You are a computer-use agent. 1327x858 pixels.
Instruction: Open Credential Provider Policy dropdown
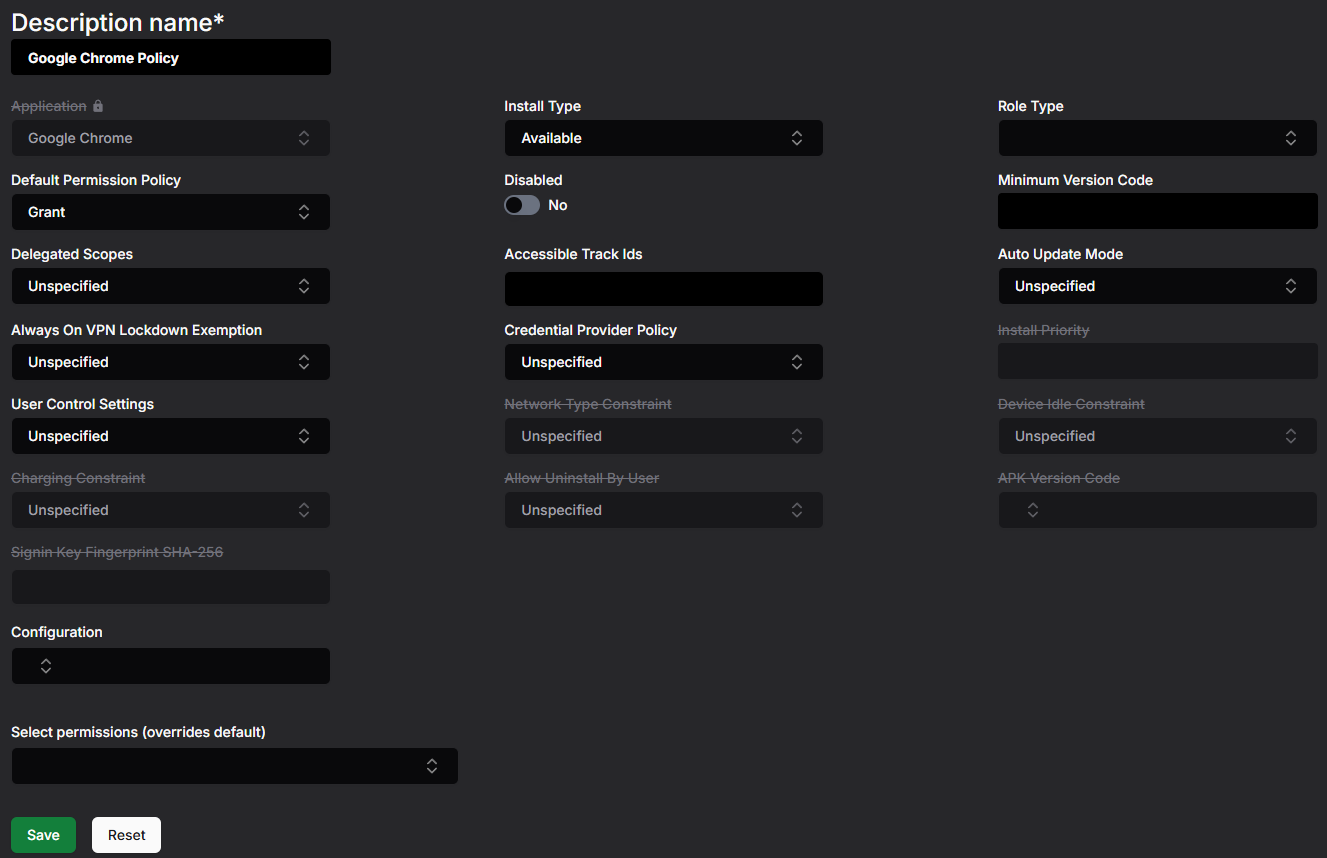click(x=663, y=362)
